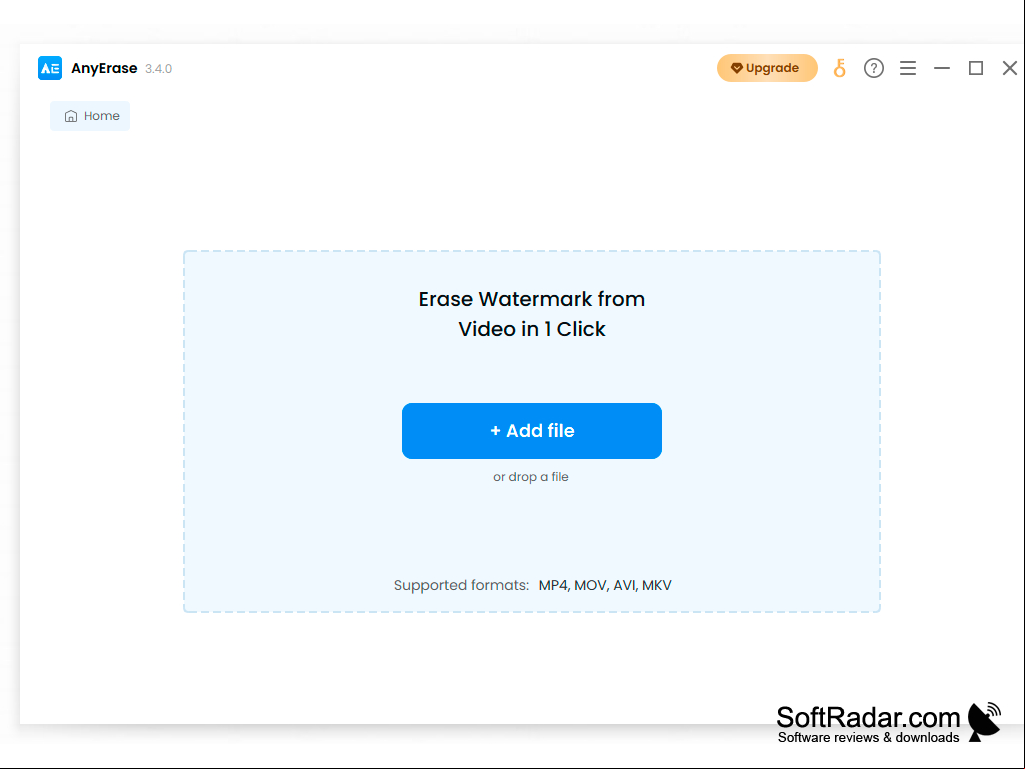The image size is (1025, 769).
Task: Click the heart gem icon in Upgrade
Action: point(736,68)
